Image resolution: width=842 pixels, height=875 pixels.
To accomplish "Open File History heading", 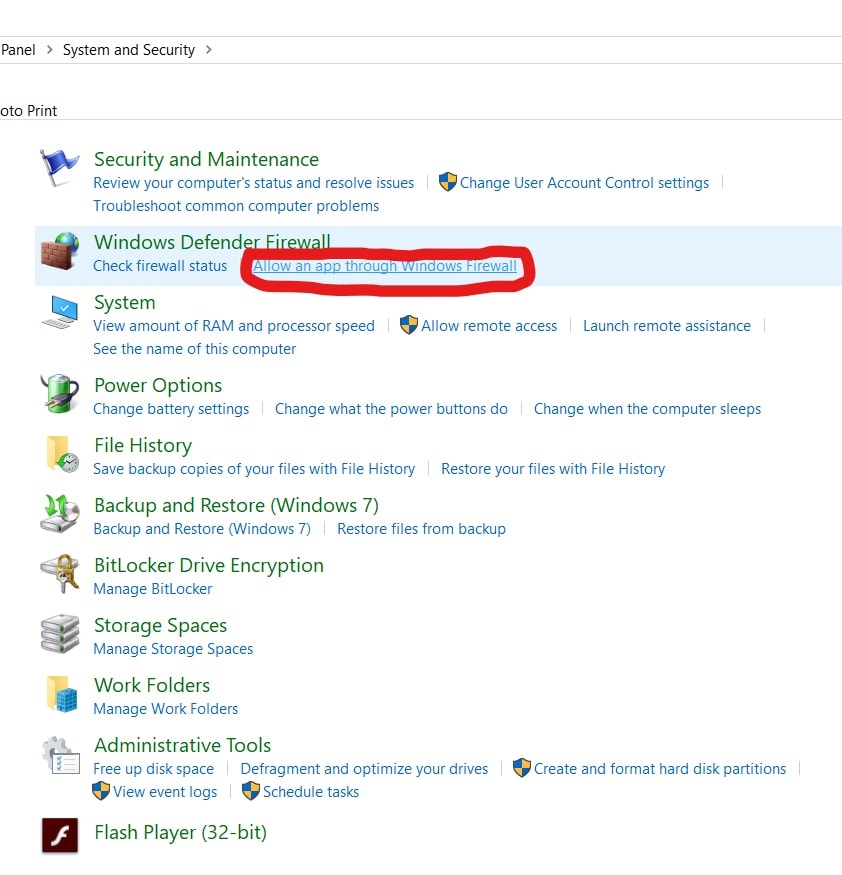I will (143, 445).
